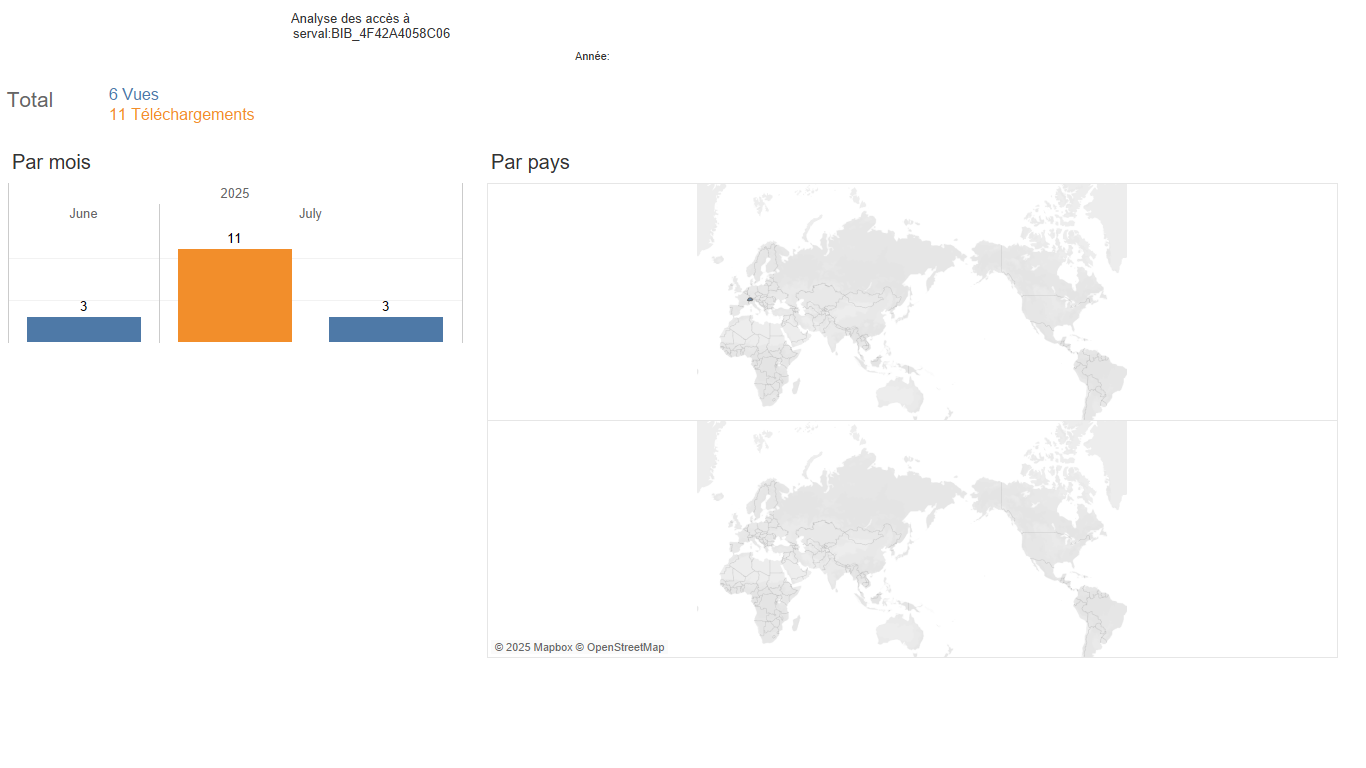Click the 'Année:' filter label

click(592, 57)
